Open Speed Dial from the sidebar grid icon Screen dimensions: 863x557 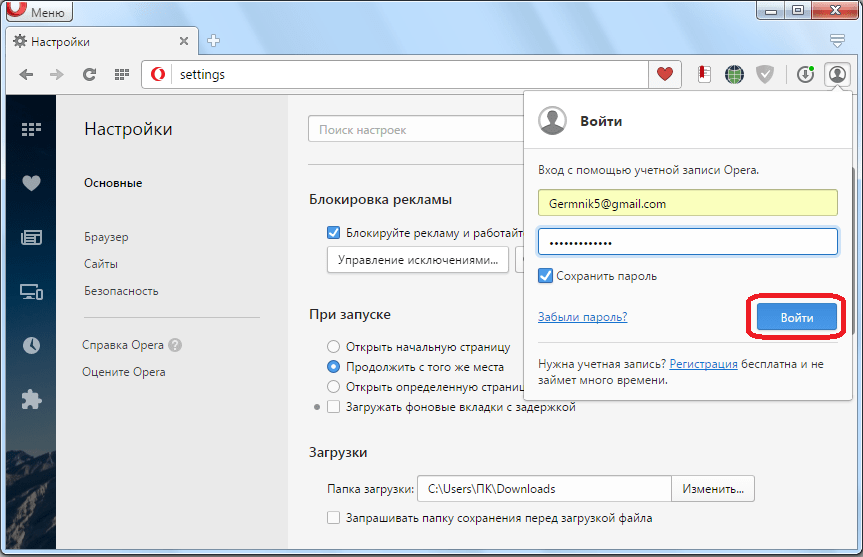tap(31, 129)
